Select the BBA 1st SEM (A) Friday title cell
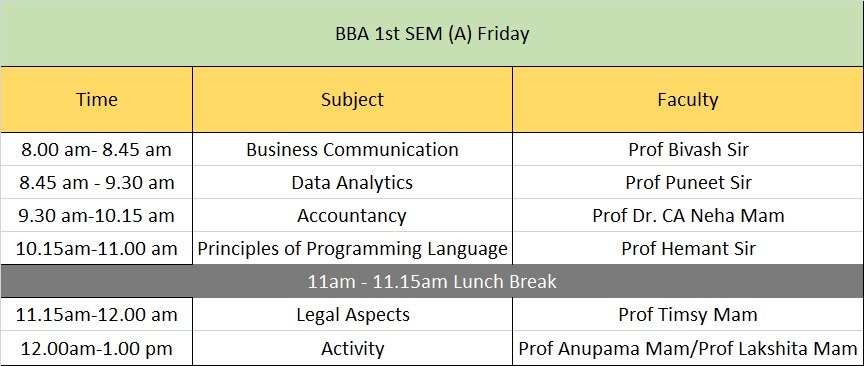The image size is (864, 366). 432,33
